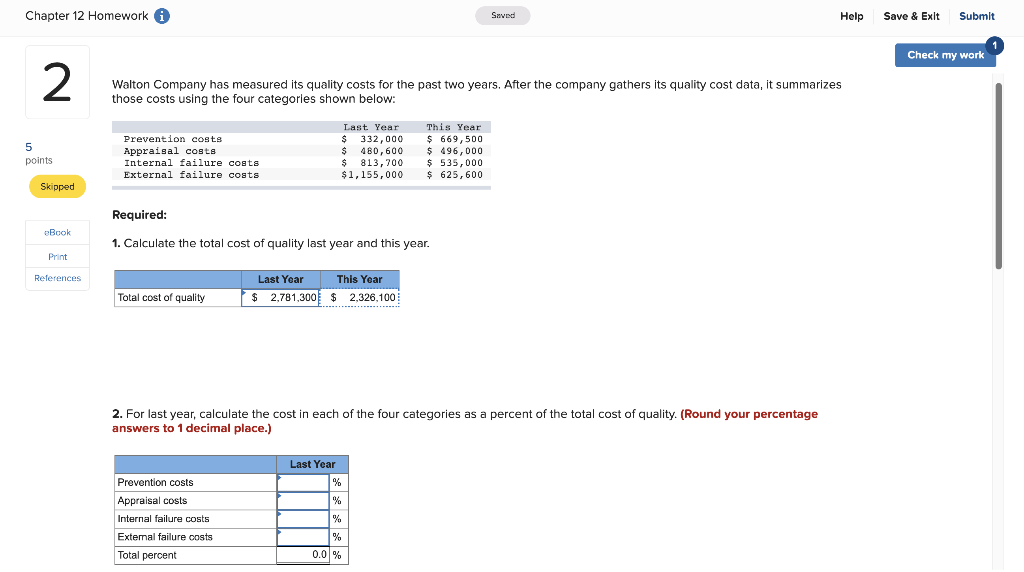Click the 'Internal failure costs' data row label

click(x=191, y=163)
